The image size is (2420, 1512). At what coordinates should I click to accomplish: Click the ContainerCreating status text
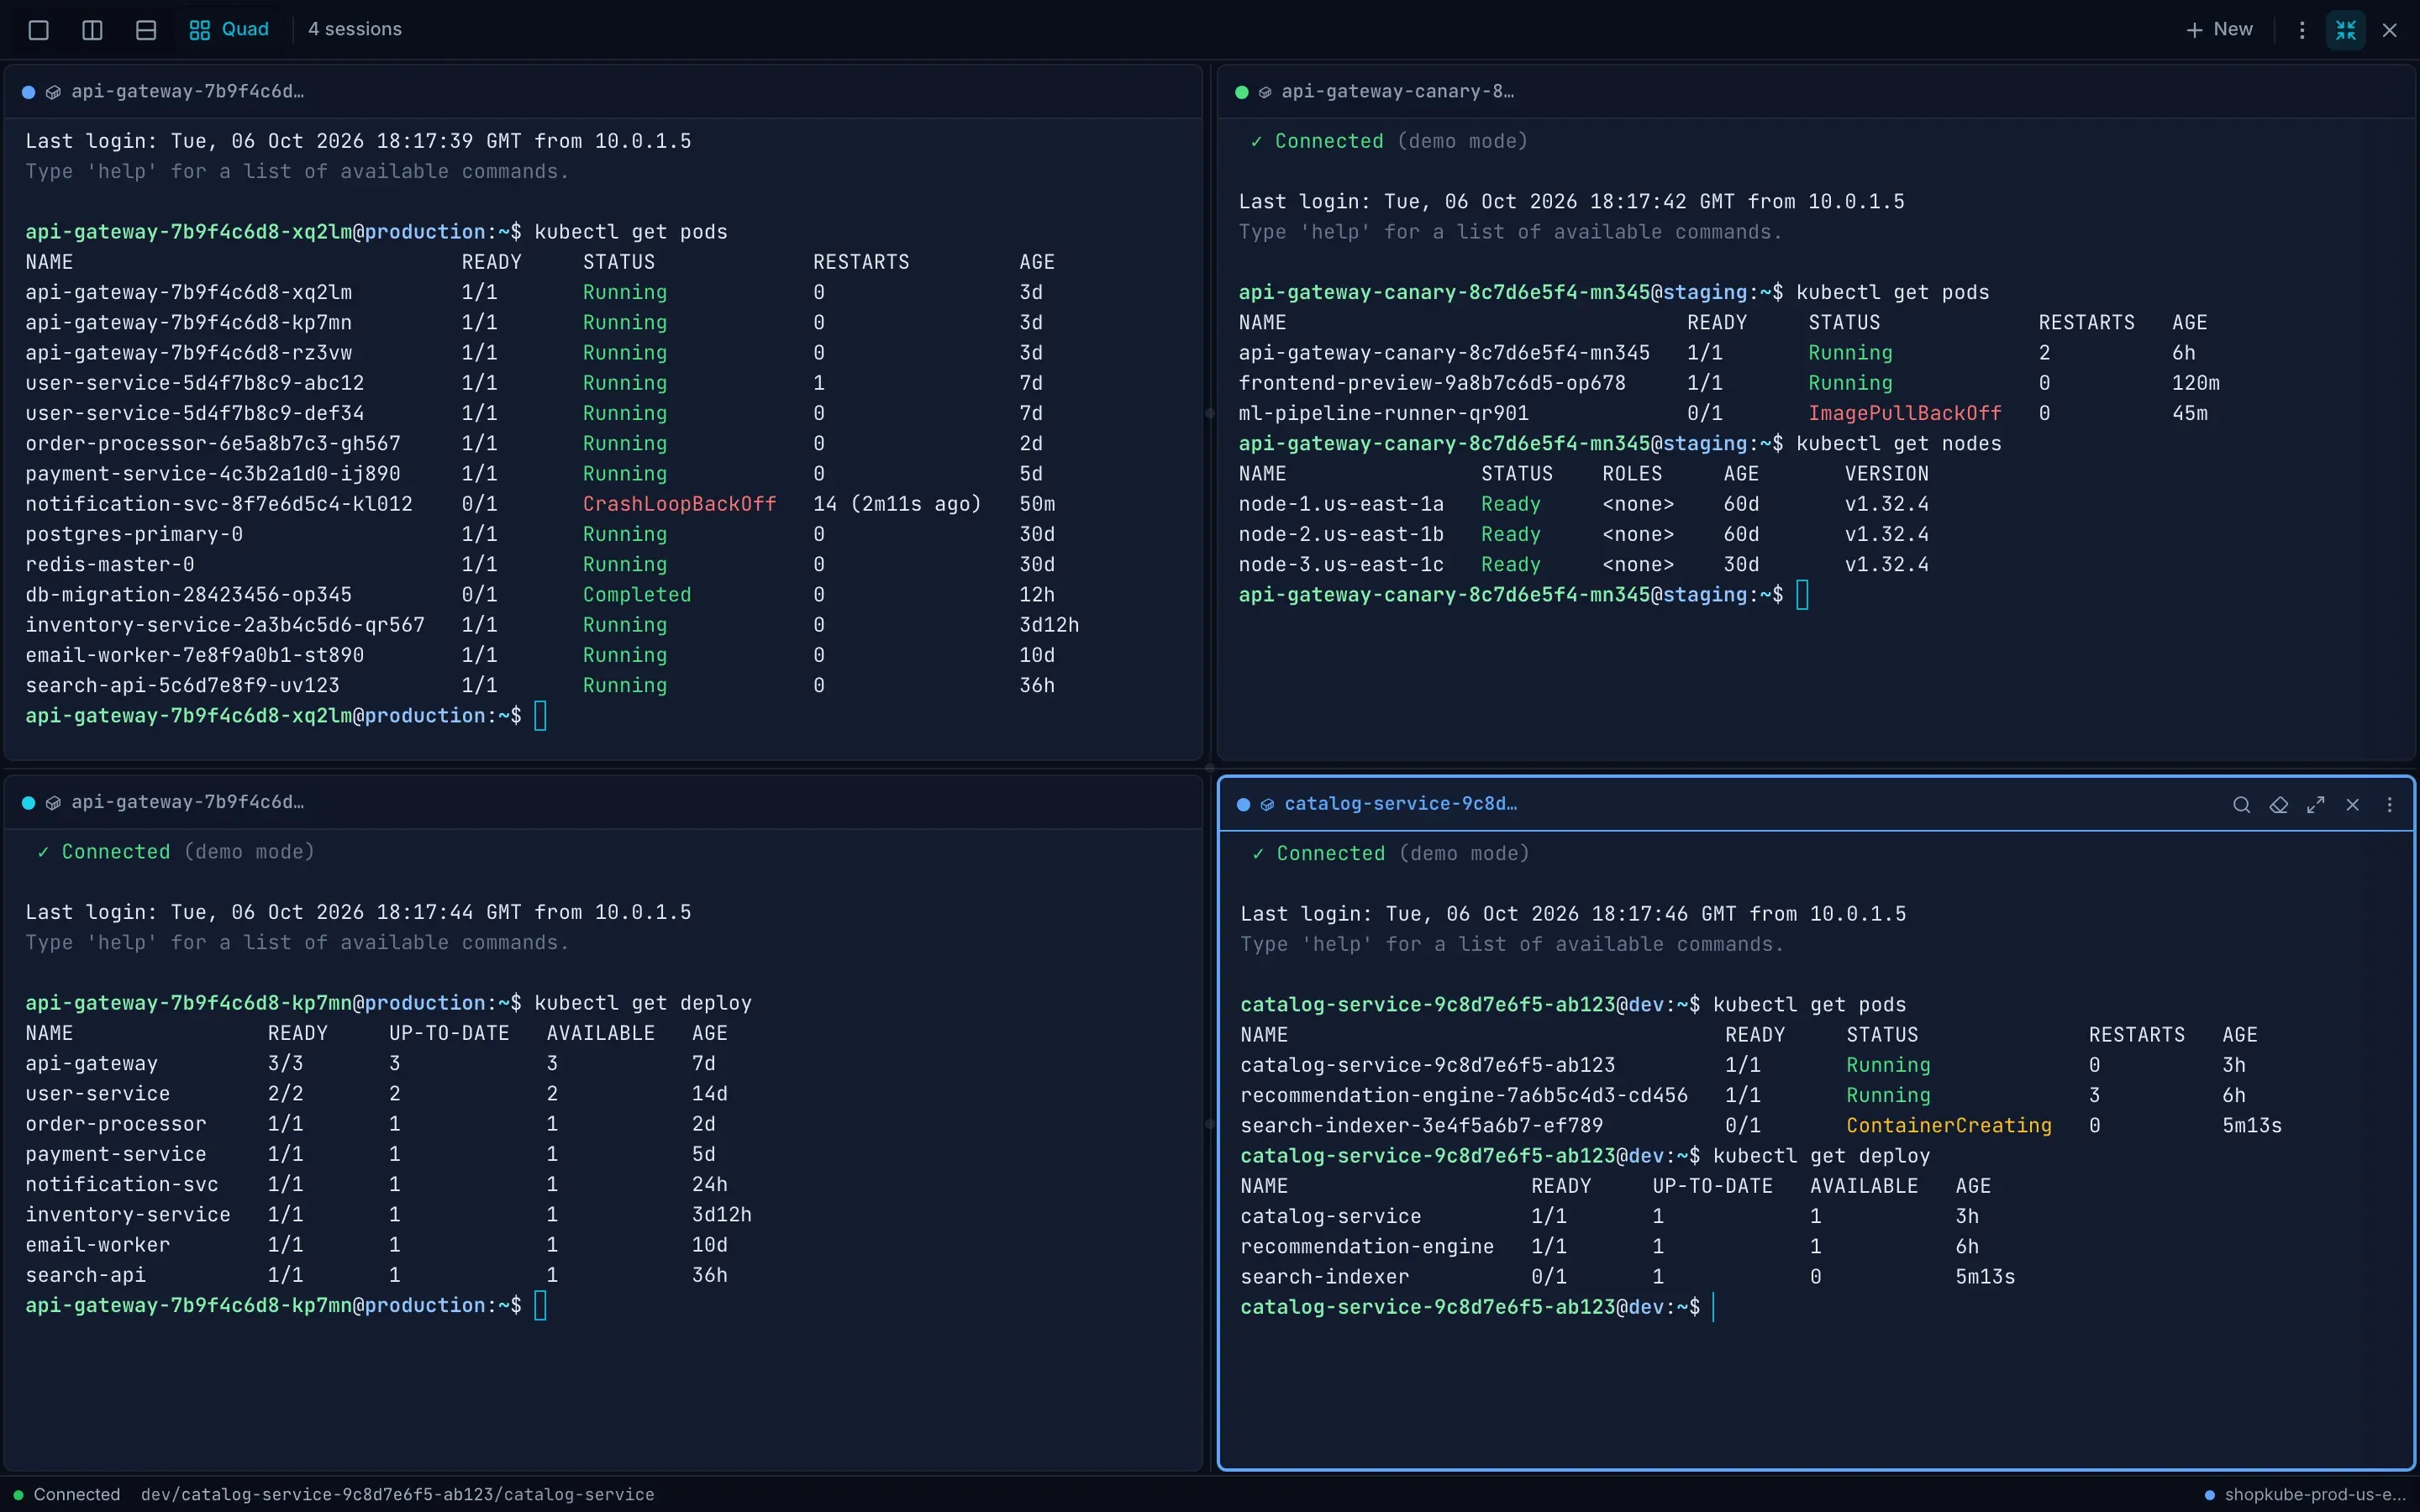[1948, 1125]
